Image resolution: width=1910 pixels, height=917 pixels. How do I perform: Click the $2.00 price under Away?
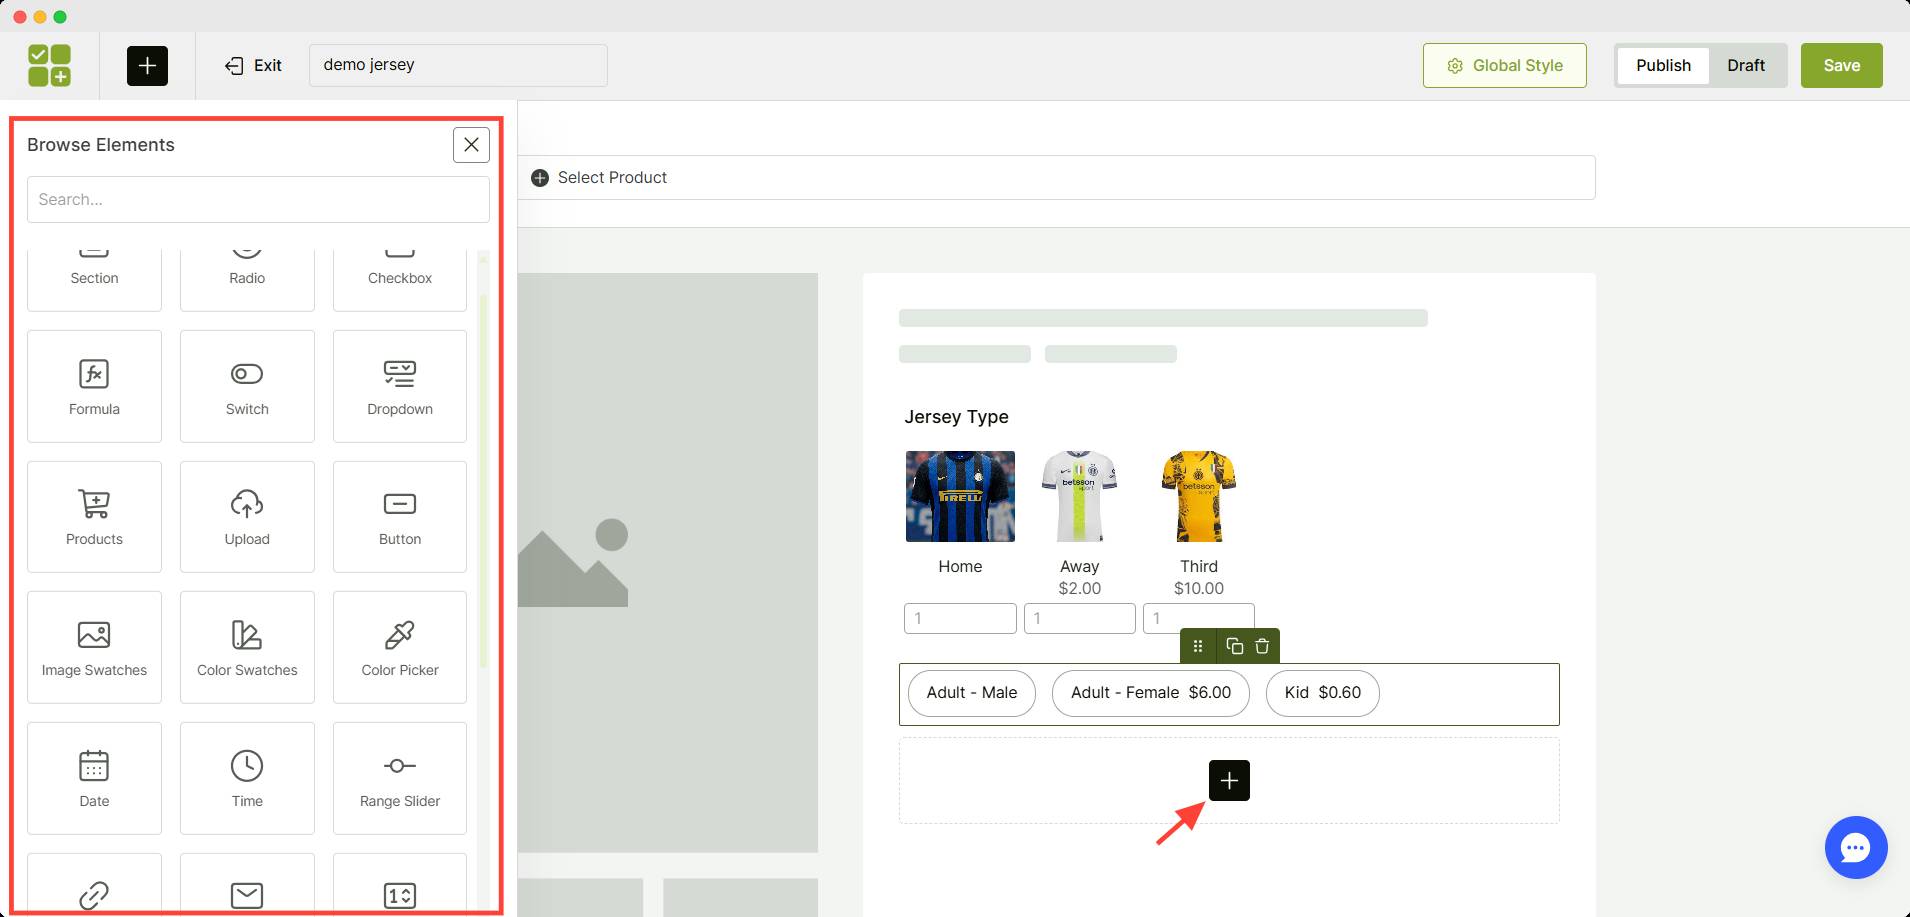pos(1080,588)
